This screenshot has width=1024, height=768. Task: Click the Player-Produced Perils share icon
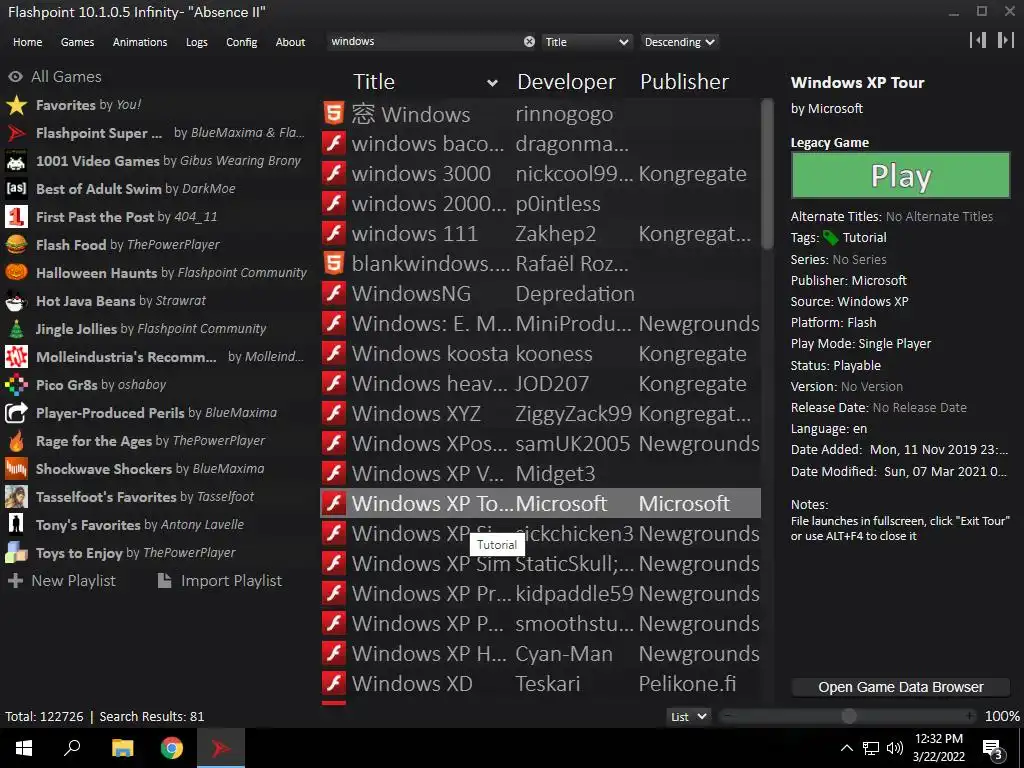tap(16, 413)
